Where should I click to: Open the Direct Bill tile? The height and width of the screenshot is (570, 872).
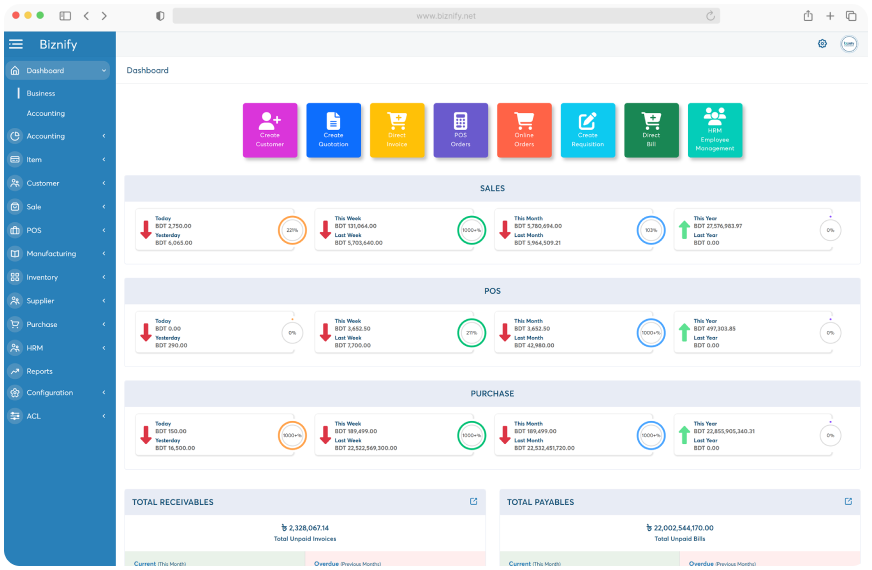click(x=651, y=130)
